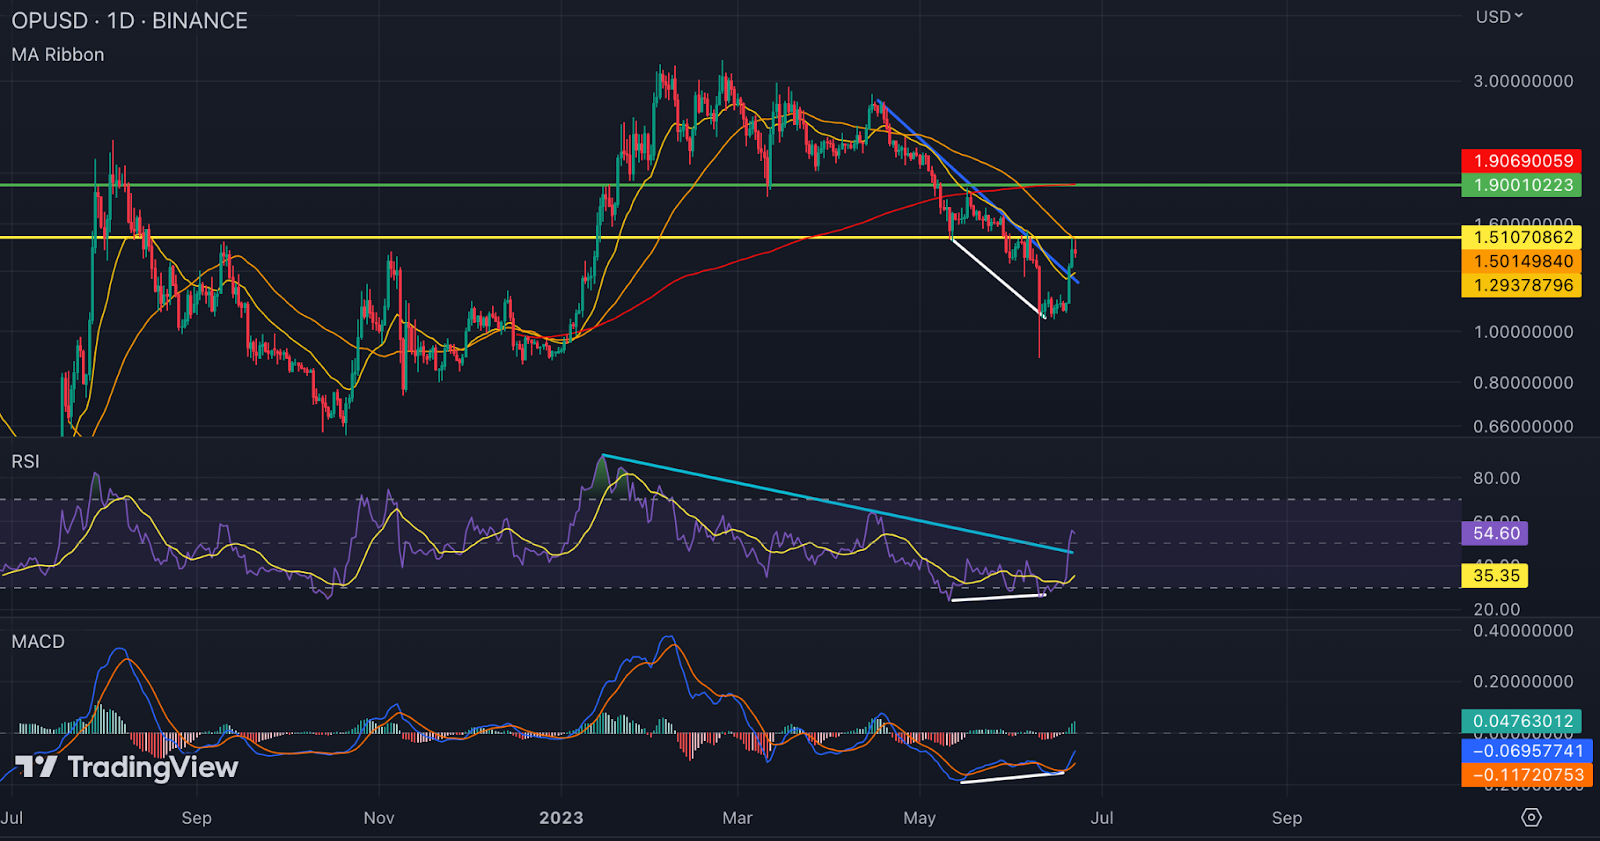Open chart settings gear icon

click(x=1531, y=817)
